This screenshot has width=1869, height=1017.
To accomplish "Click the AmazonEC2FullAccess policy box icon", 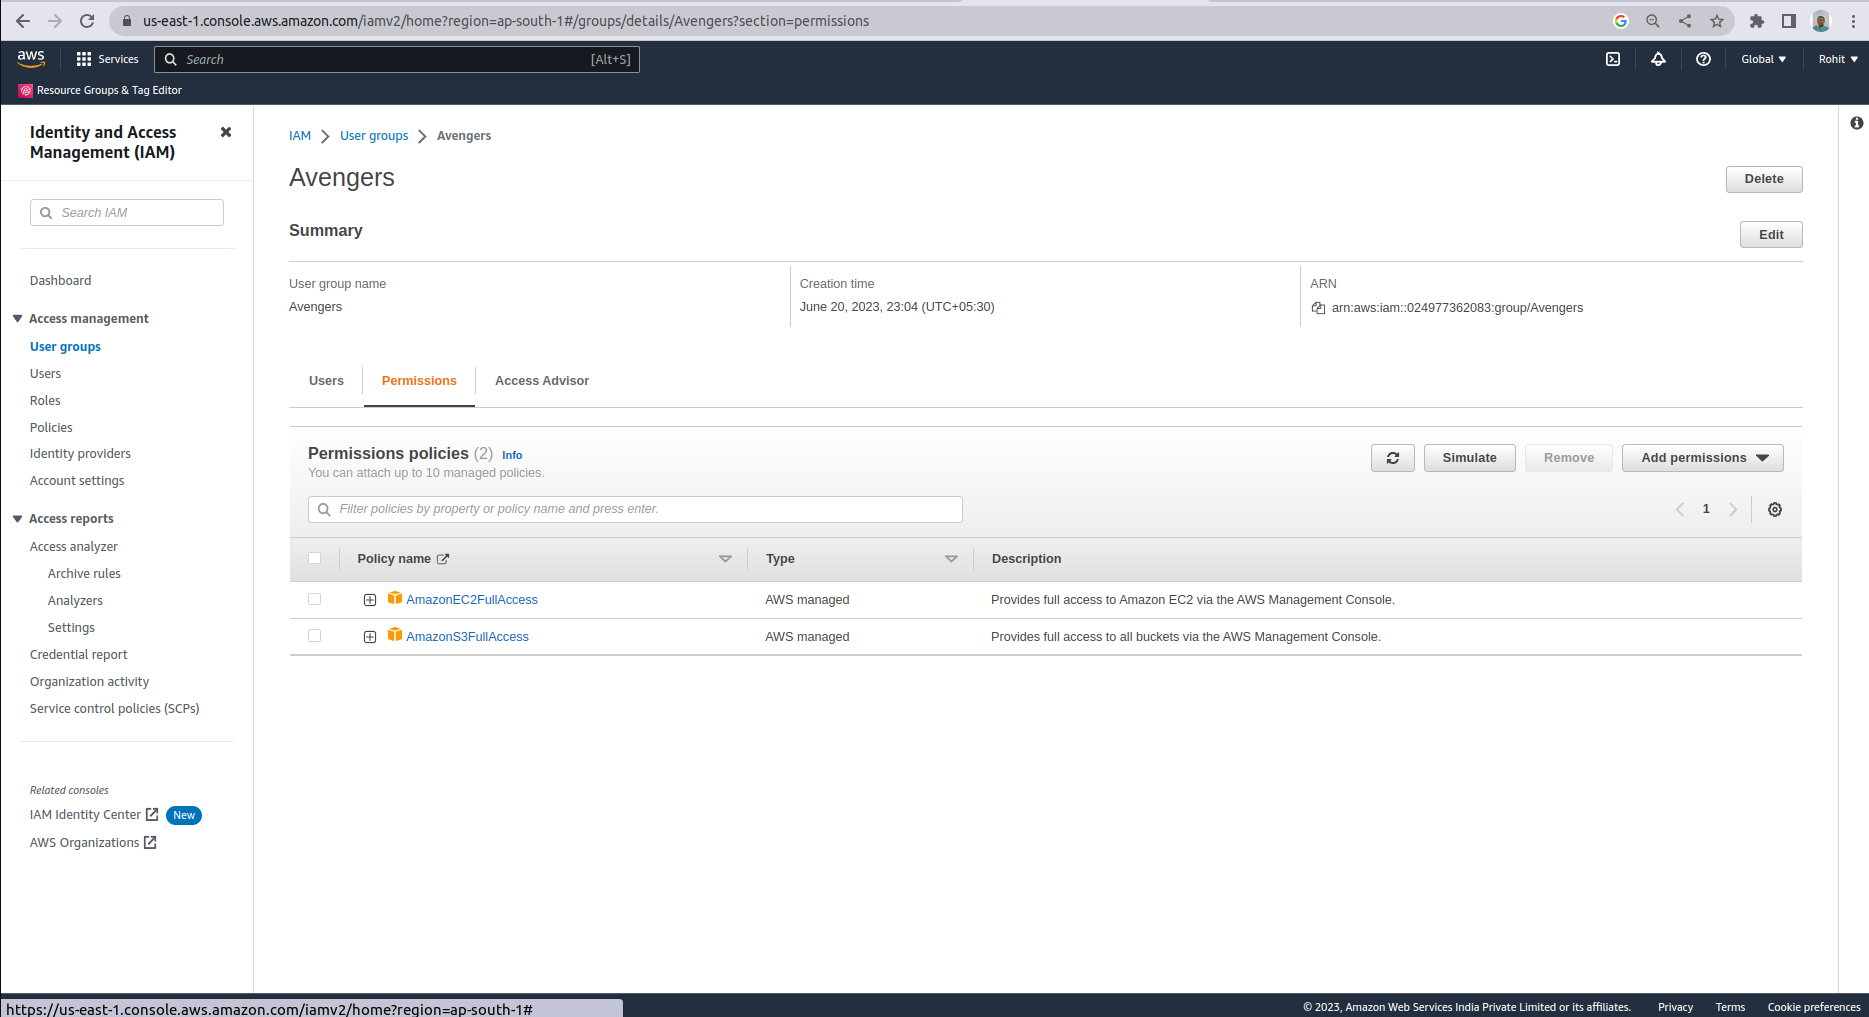I will [395, 598].
